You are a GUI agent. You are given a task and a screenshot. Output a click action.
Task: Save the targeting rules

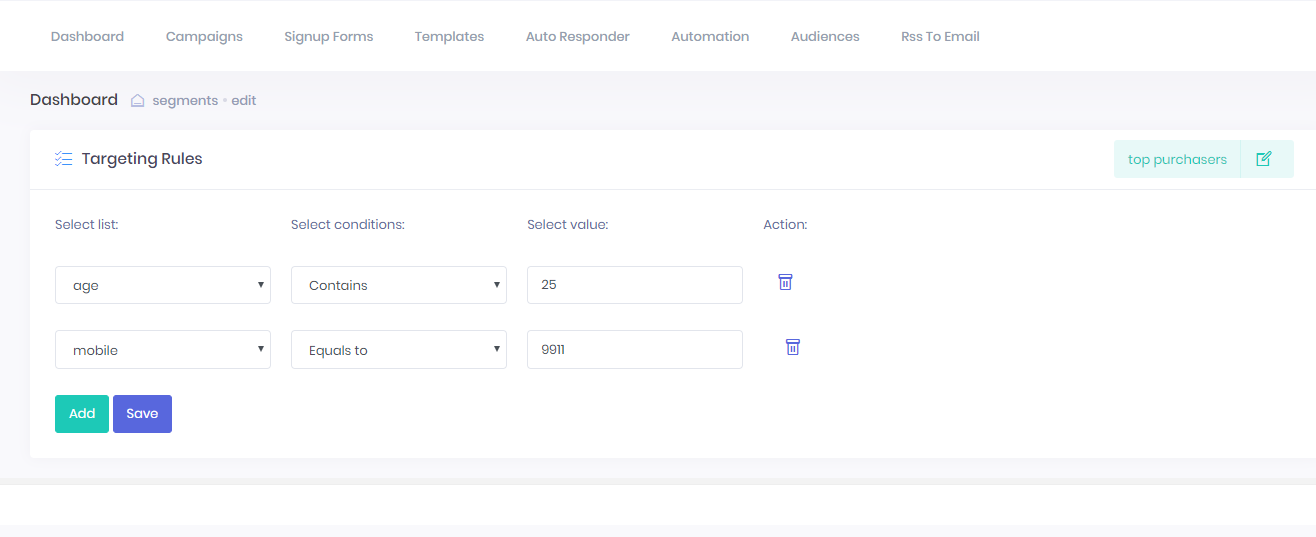pos(142,414)
